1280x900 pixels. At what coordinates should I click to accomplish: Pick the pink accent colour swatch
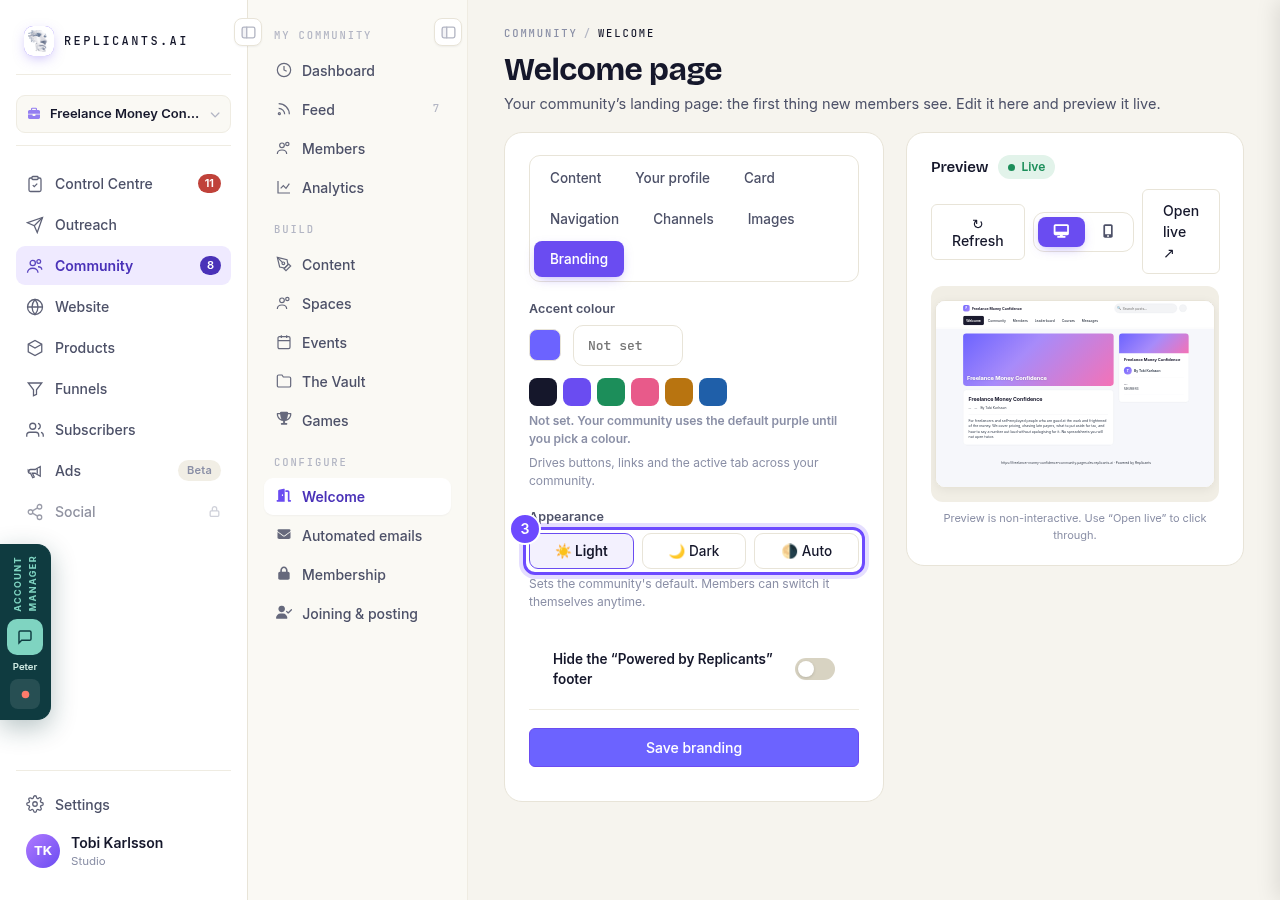point(645,392)
